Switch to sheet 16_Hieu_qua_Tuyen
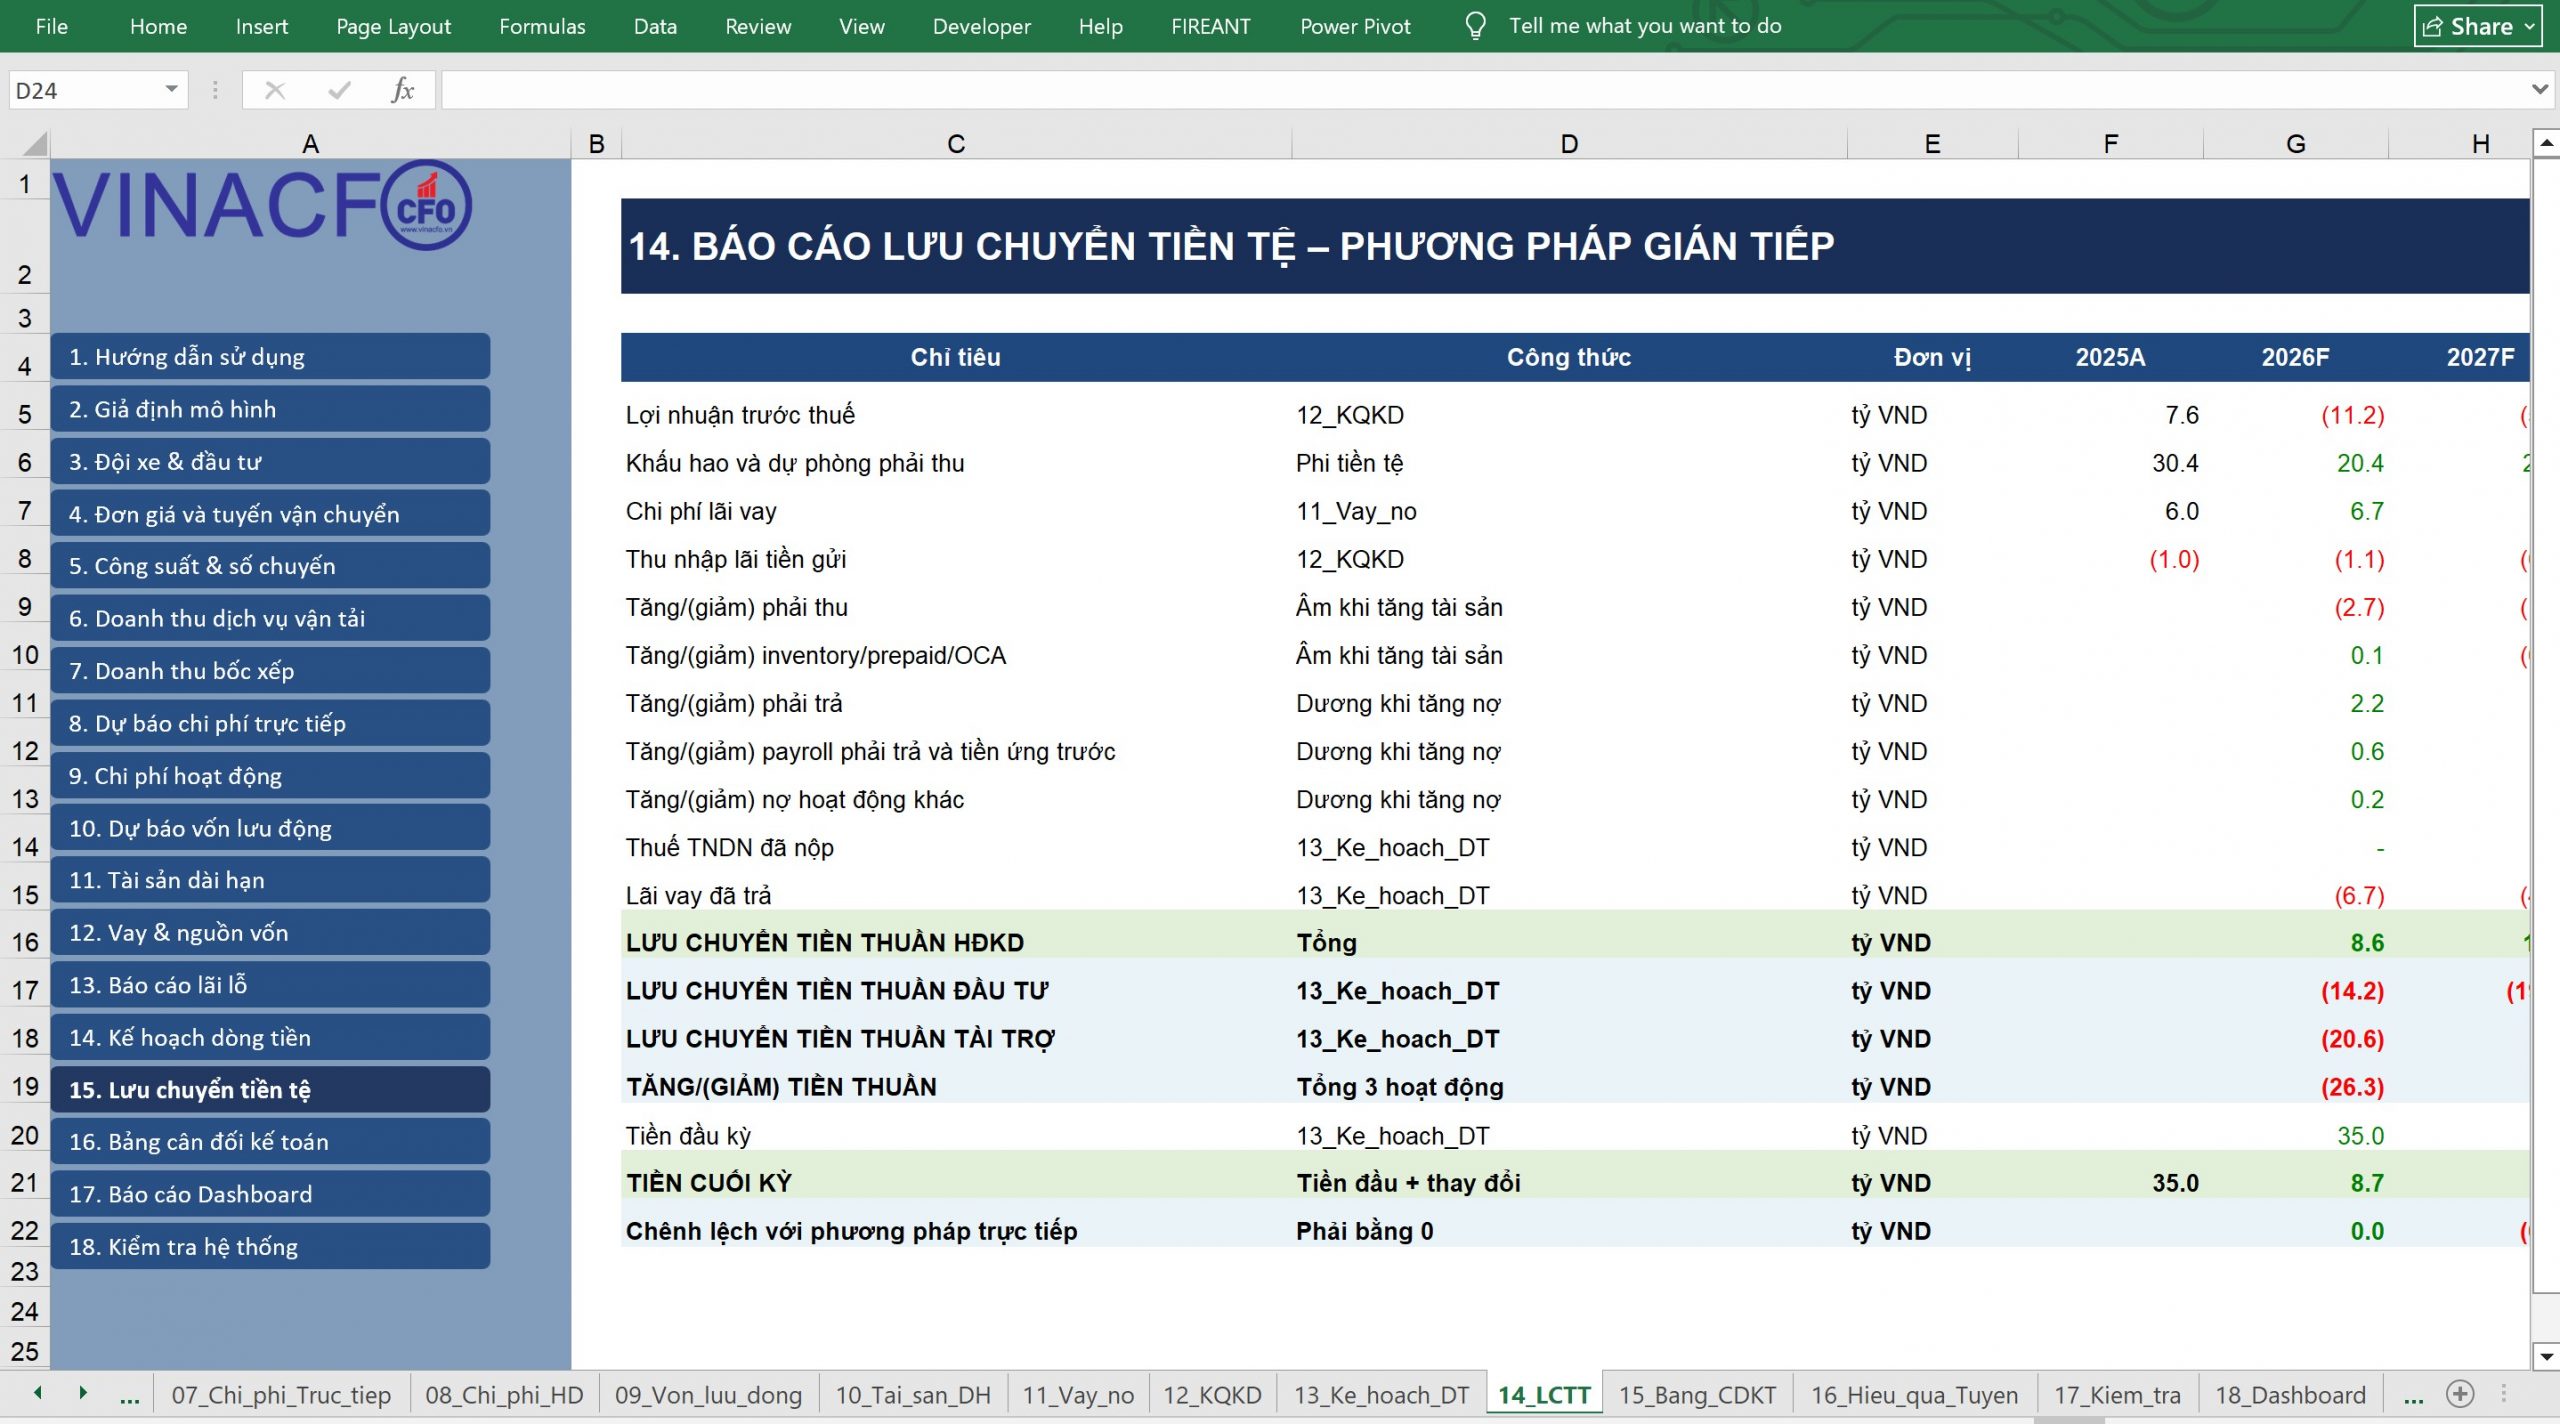Screen dimensions: 2560x1424 point(1914,1395)
